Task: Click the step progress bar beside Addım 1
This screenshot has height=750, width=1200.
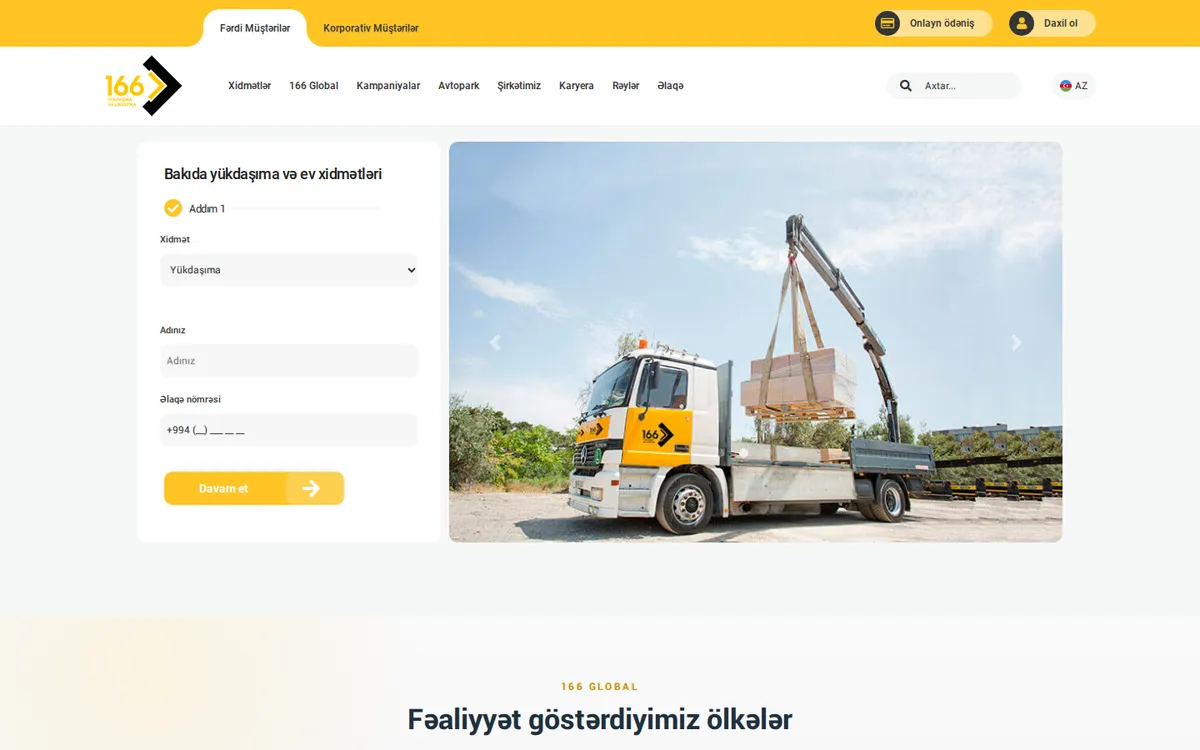Action: [x=304, y=208]
